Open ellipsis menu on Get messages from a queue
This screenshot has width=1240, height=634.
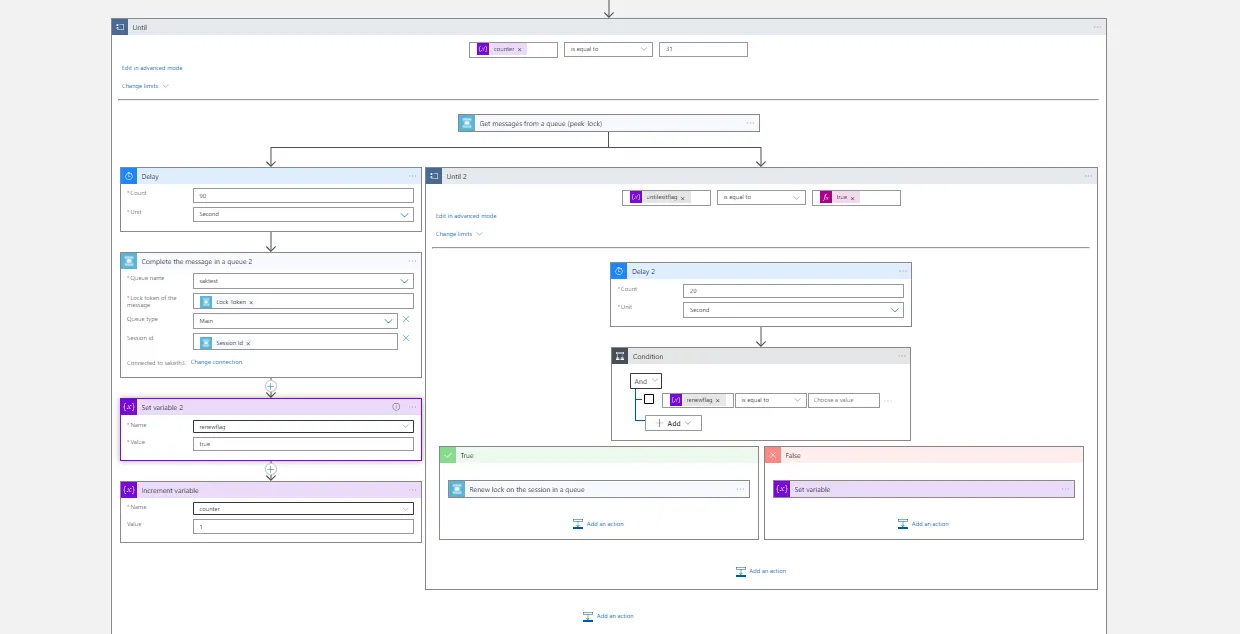click(750, 123)
